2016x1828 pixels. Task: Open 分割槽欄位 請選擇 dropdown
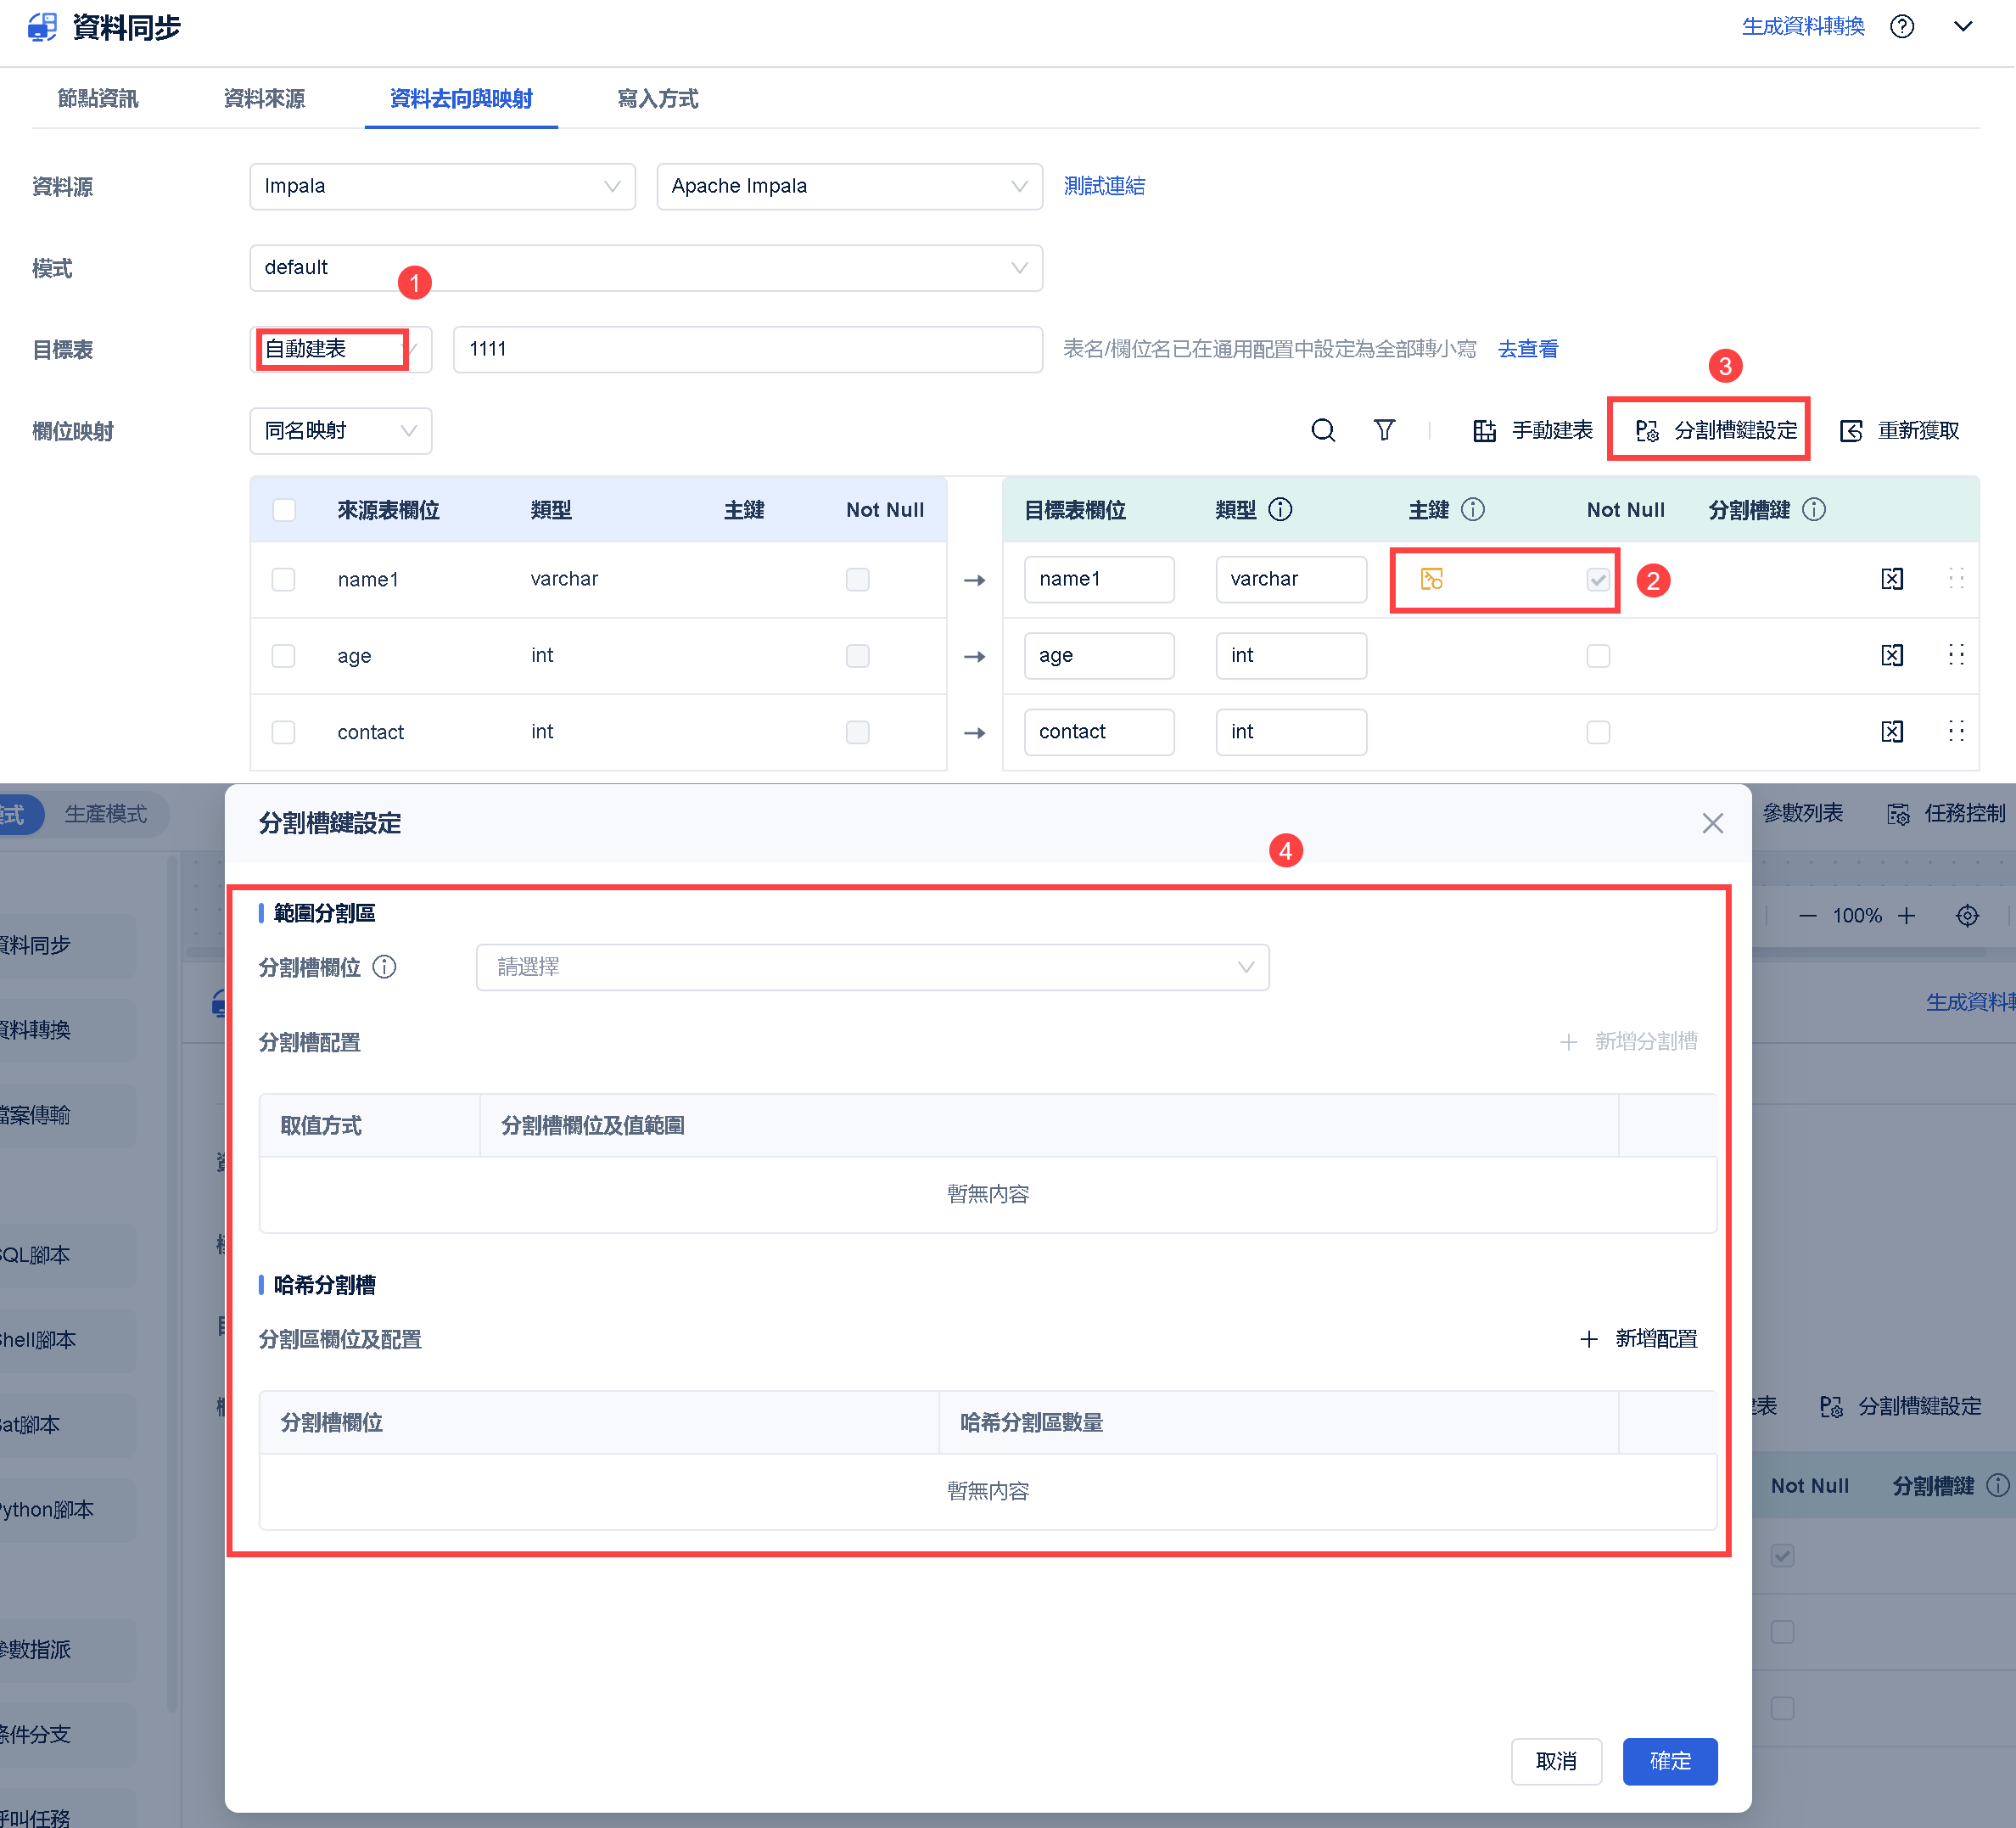[872, 967]
